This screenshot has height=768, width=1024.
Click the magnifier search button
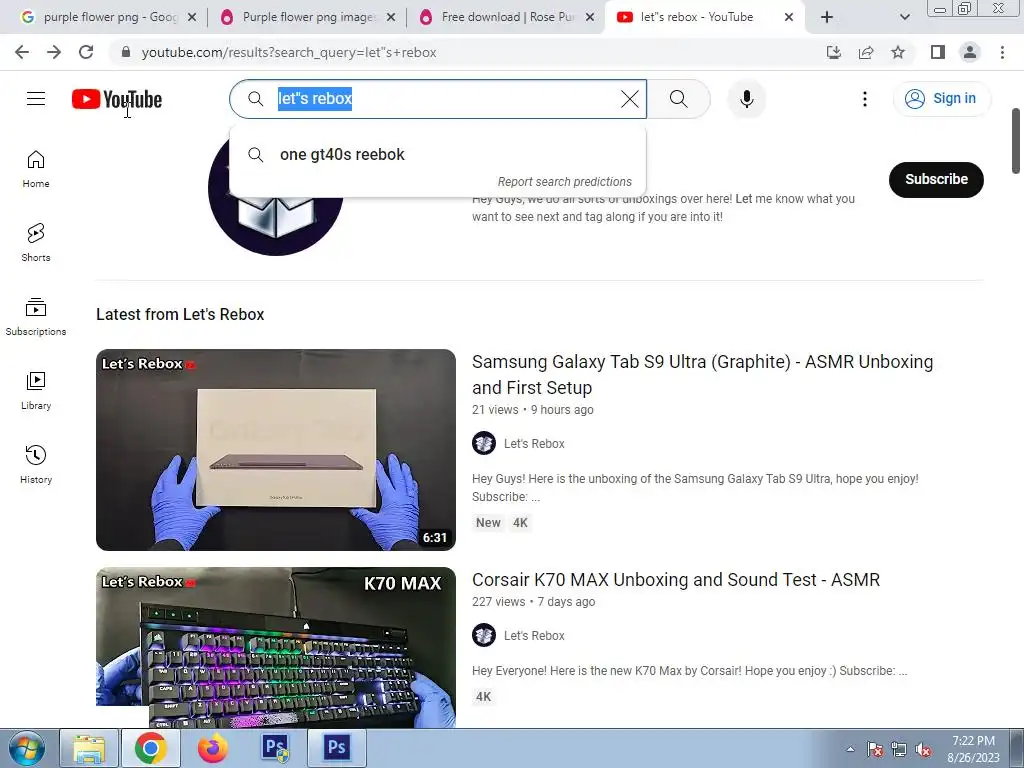[679, 99]
